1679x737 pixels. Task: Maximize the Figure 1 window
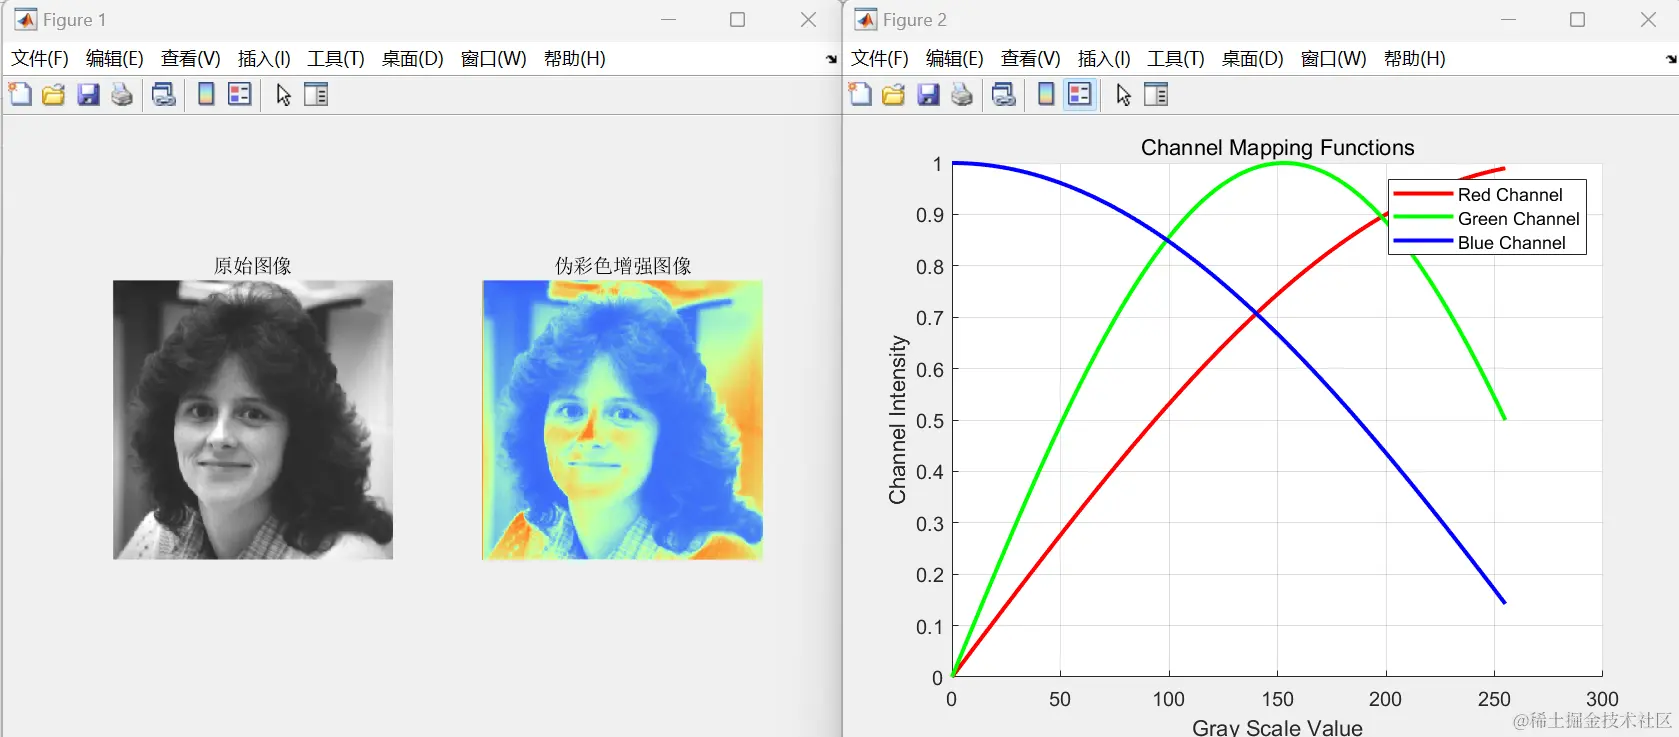coord(738,20)
